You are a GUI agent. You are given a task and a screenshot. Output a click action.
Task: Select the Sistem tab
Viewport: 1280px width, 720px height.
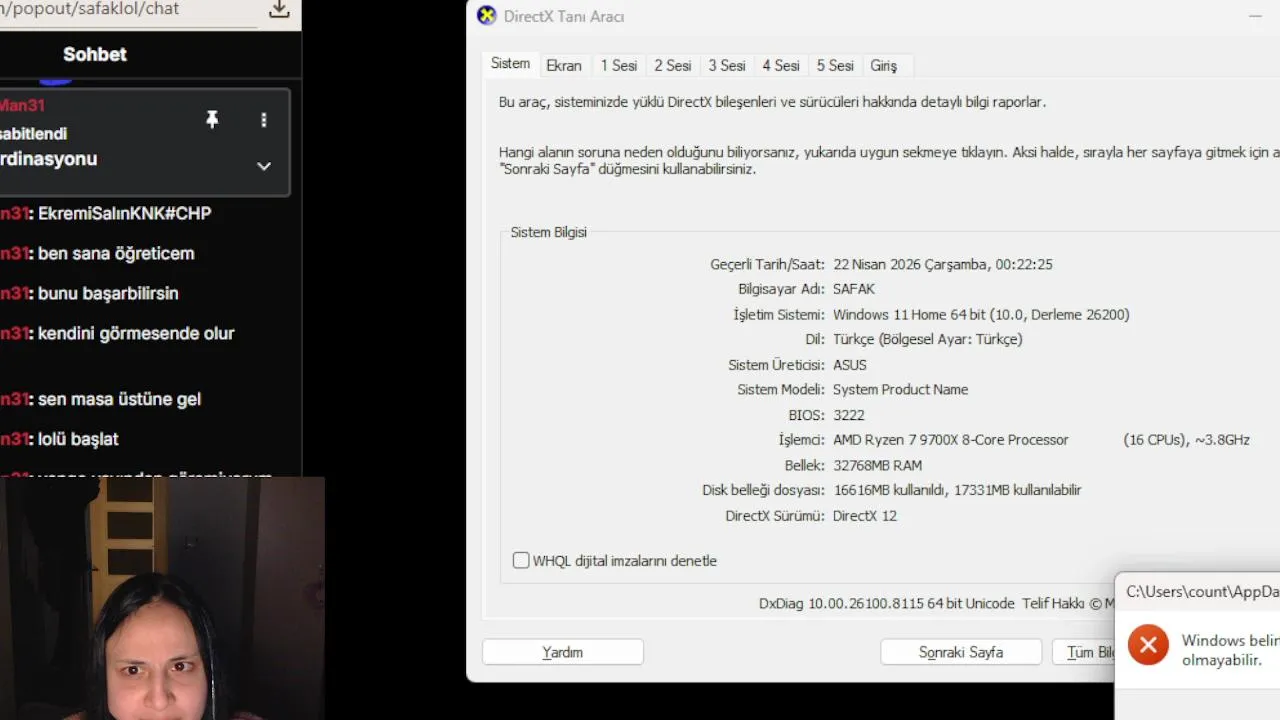click(510, 64)
